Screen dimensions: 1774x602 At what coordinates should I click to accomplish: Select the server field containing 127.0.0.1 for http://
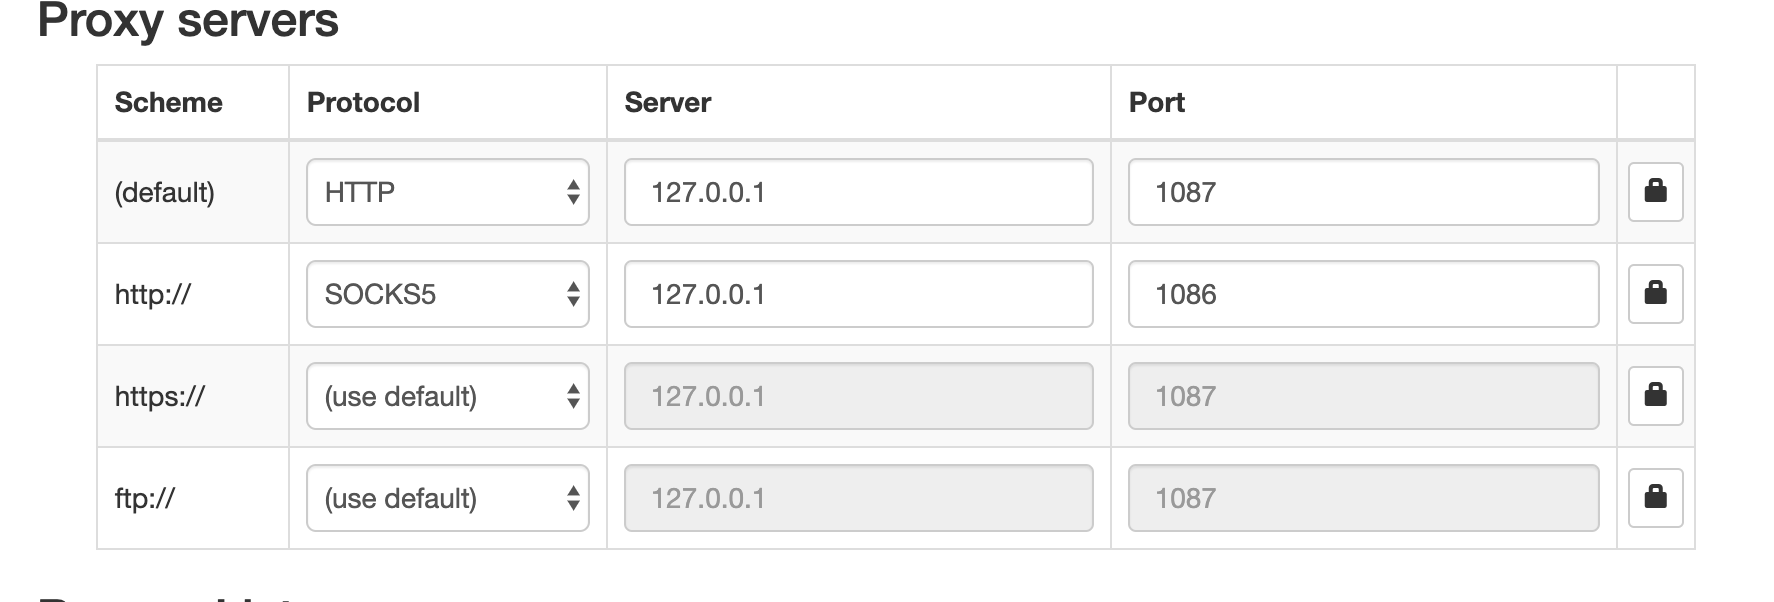(857, 294)
